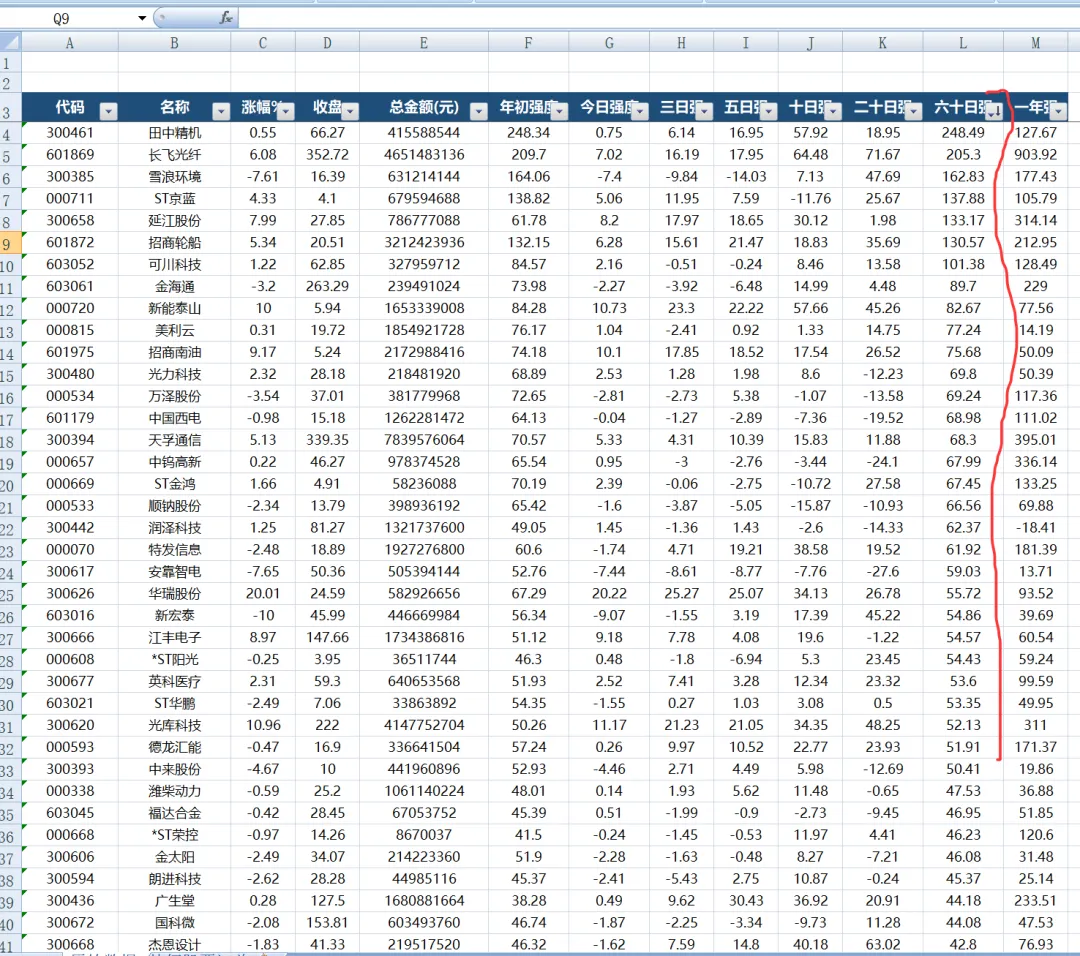Click code cell 300385
This screenshot has width=1080, height=956.
[70, 176]
